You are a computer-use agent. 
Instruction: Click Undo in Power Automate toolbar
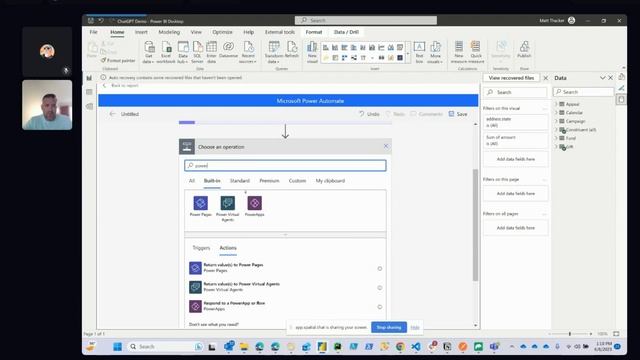369,114
